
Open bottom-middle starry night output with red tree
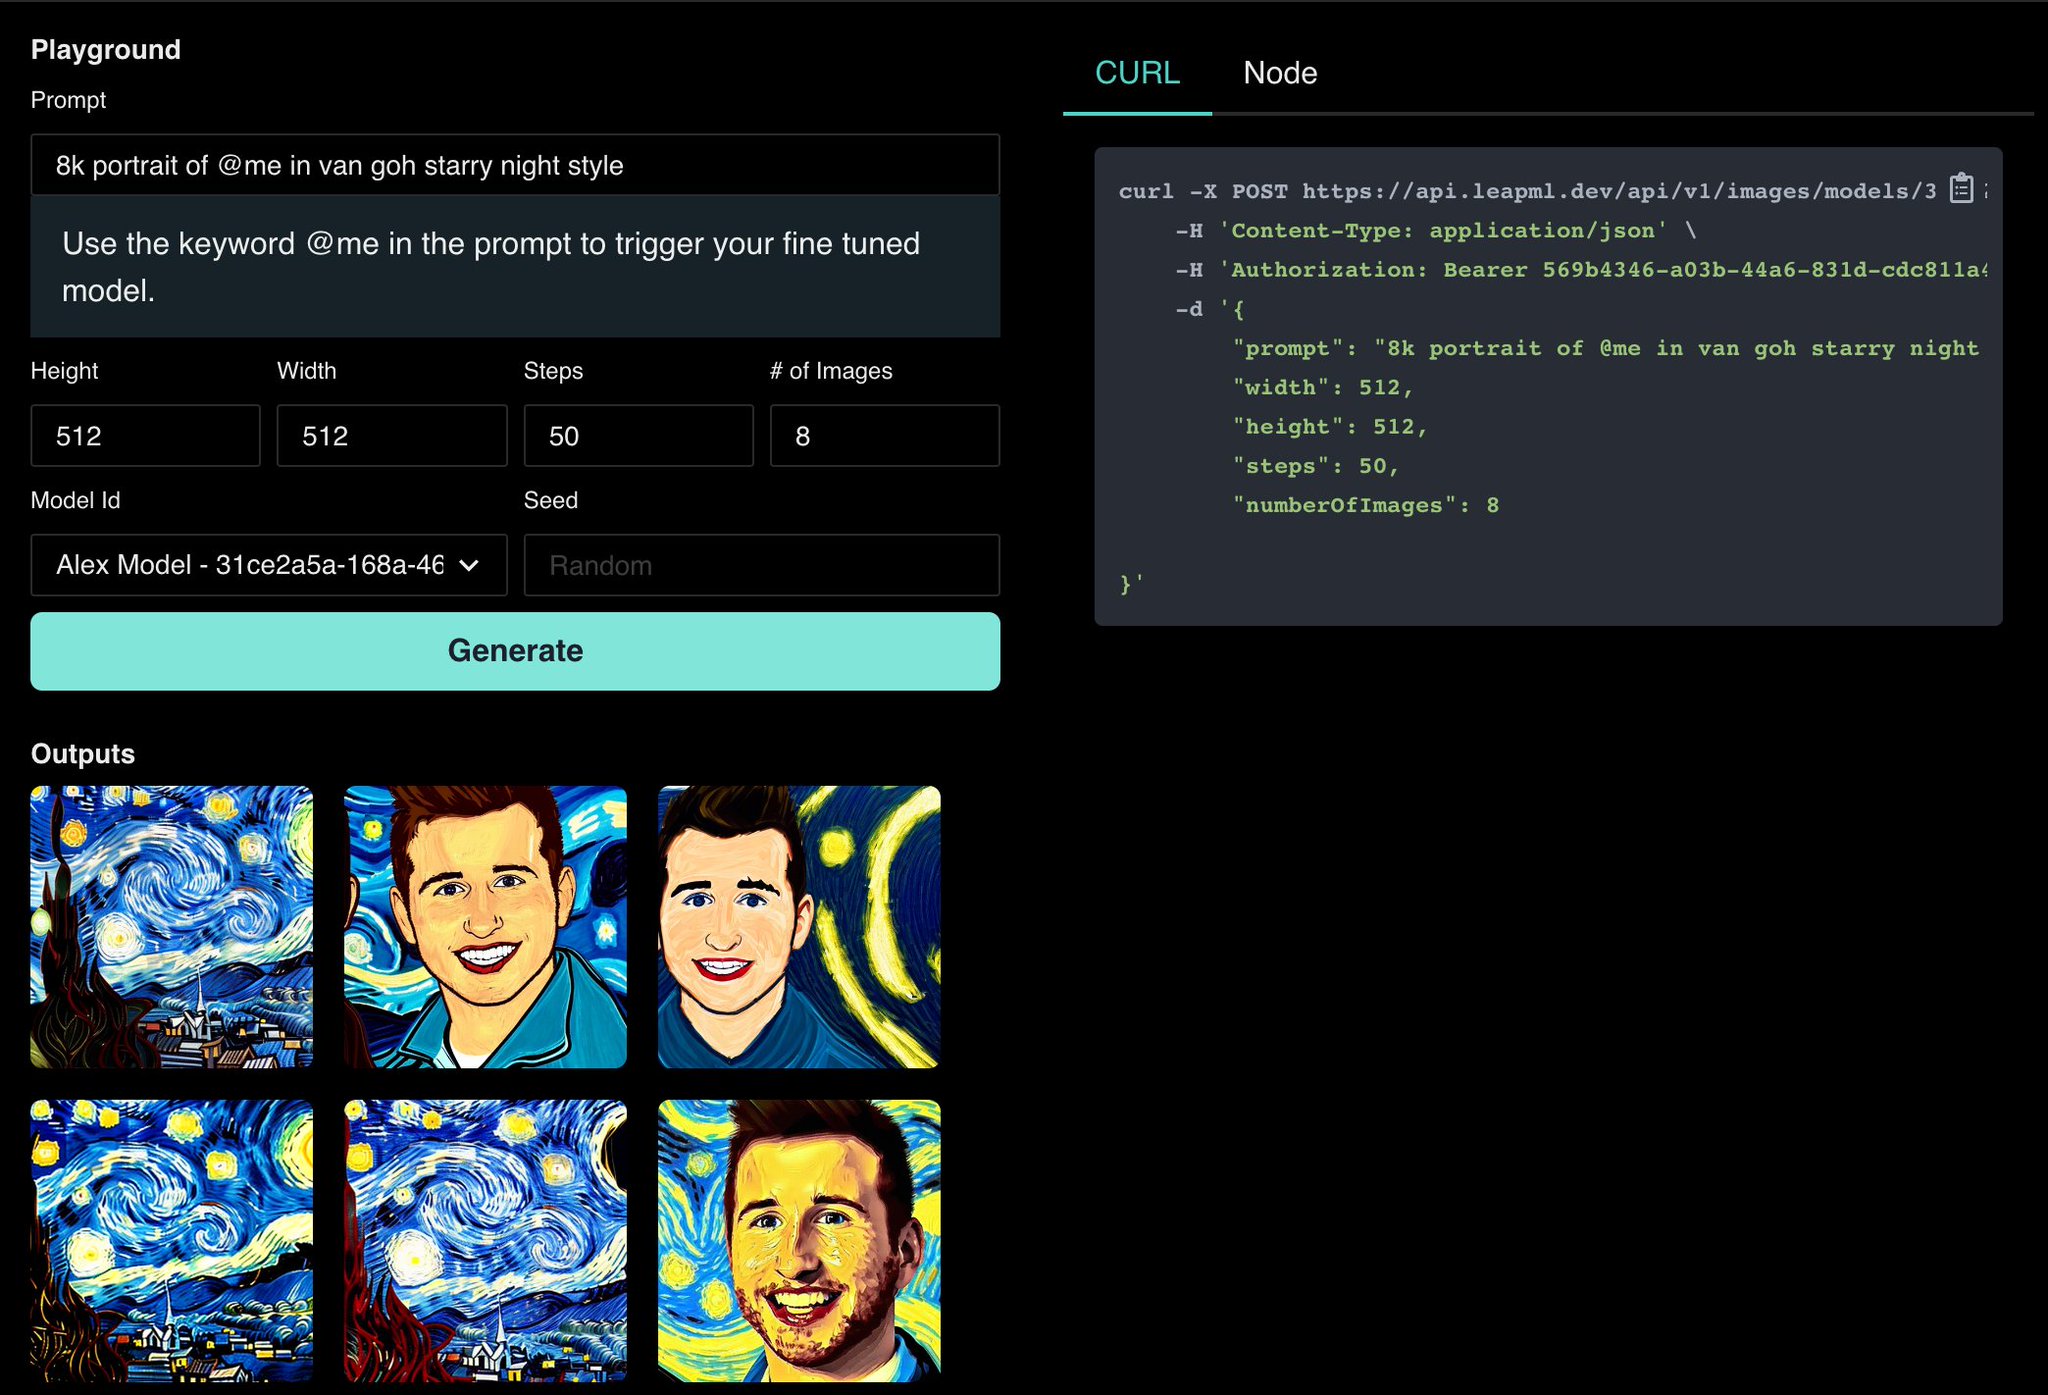pos(485,1241)
